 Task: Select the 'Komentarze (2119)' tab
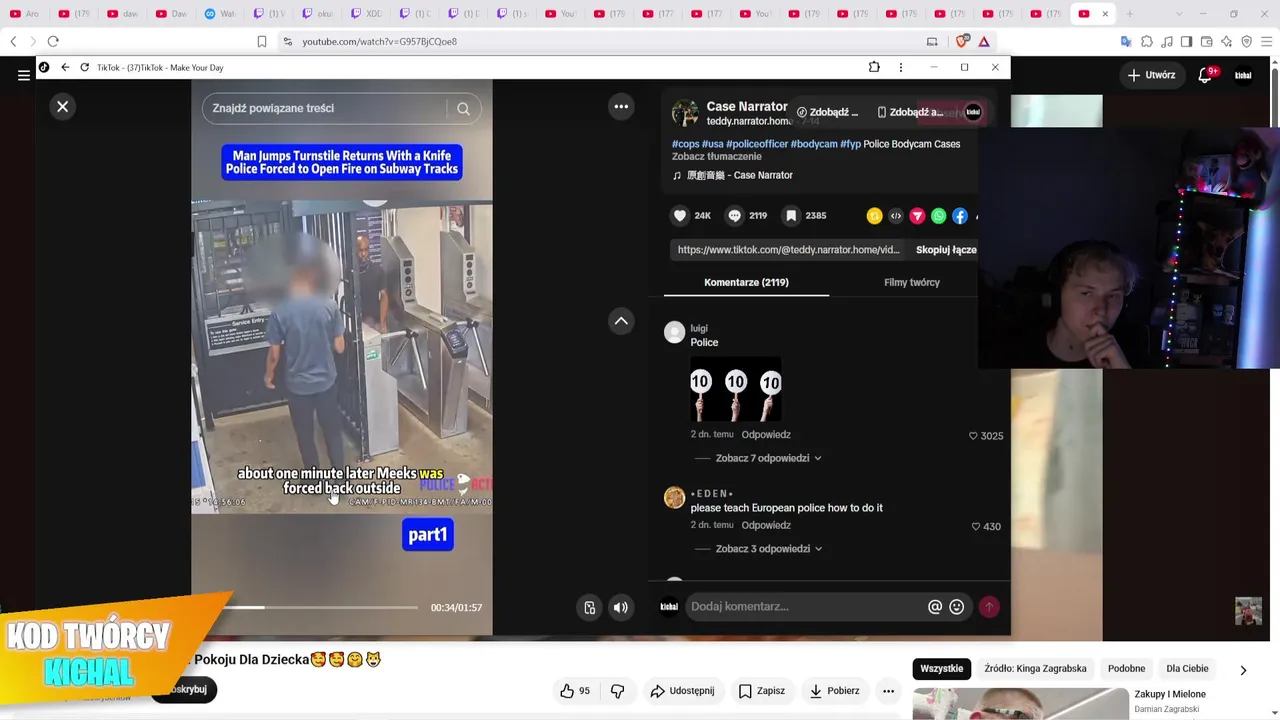[x=746, y=282]
